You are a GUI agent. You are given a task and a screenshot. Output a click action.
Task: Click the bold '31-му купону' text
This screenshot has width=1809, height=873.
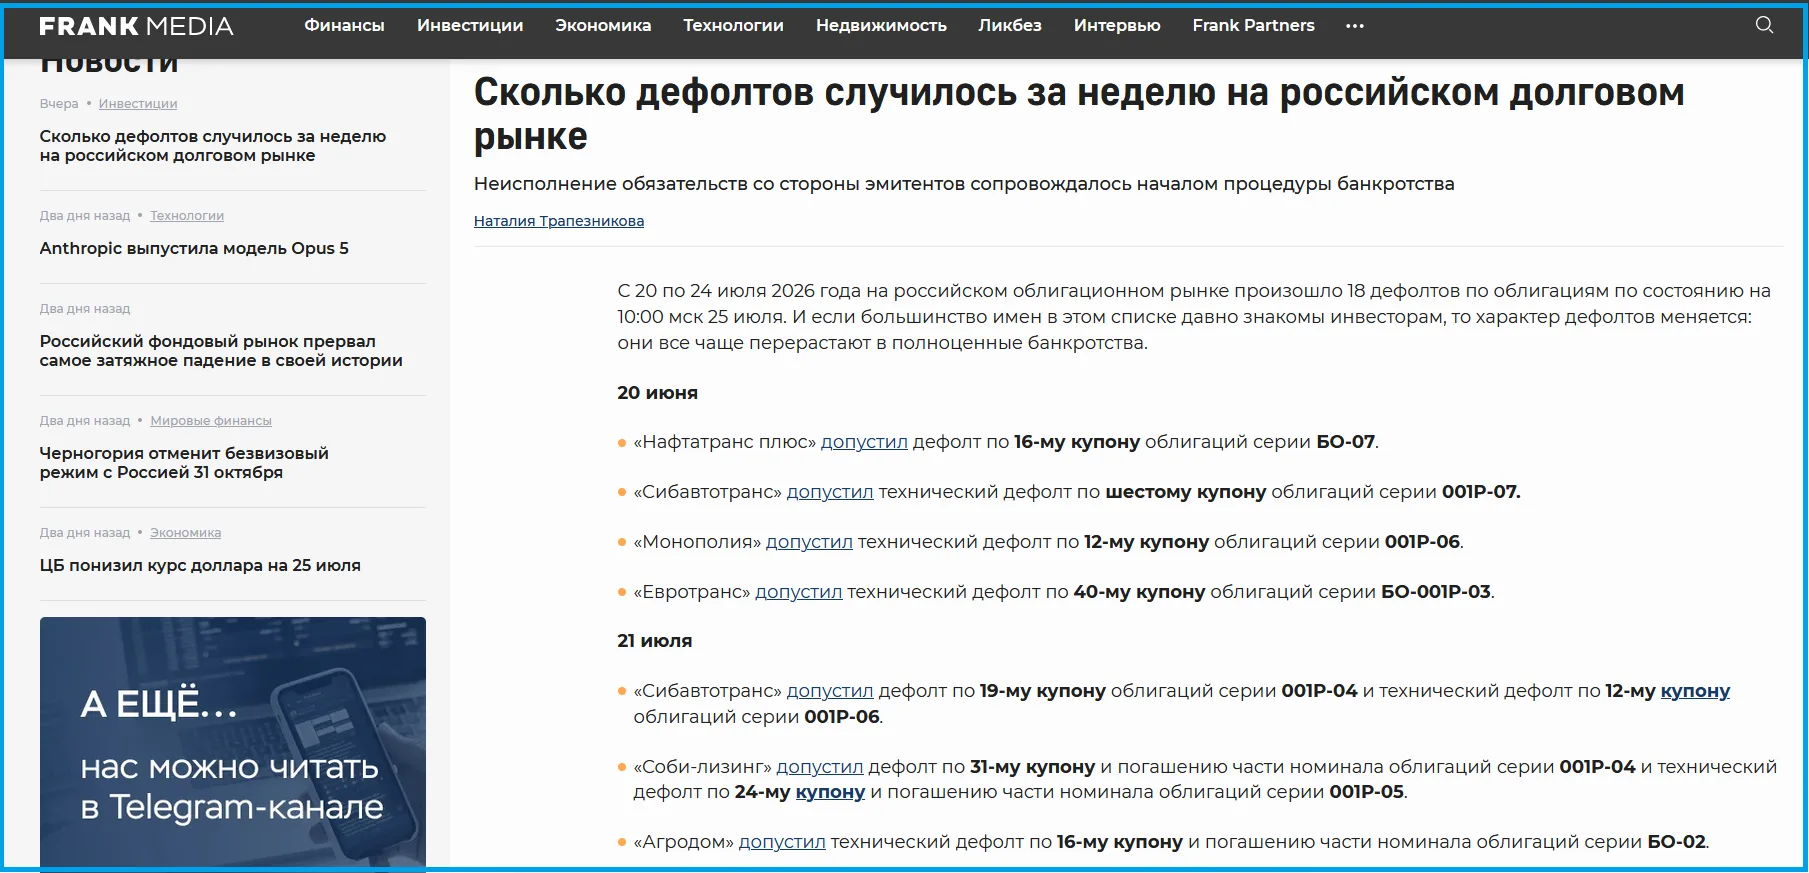pos(1033,767)
